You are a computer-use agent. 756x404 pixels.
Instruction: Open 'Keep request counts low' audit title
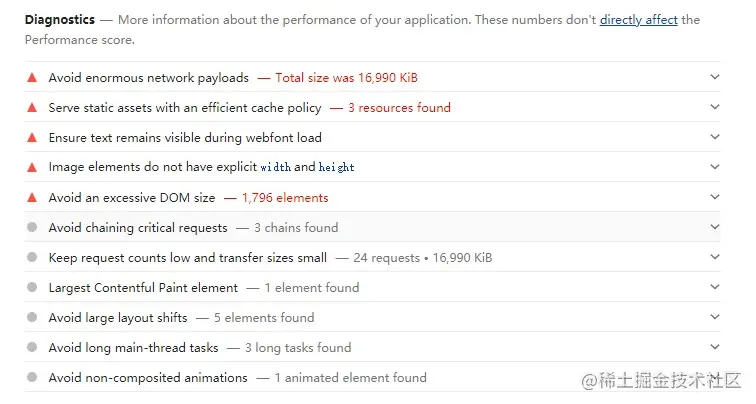[x=187, y=258]
